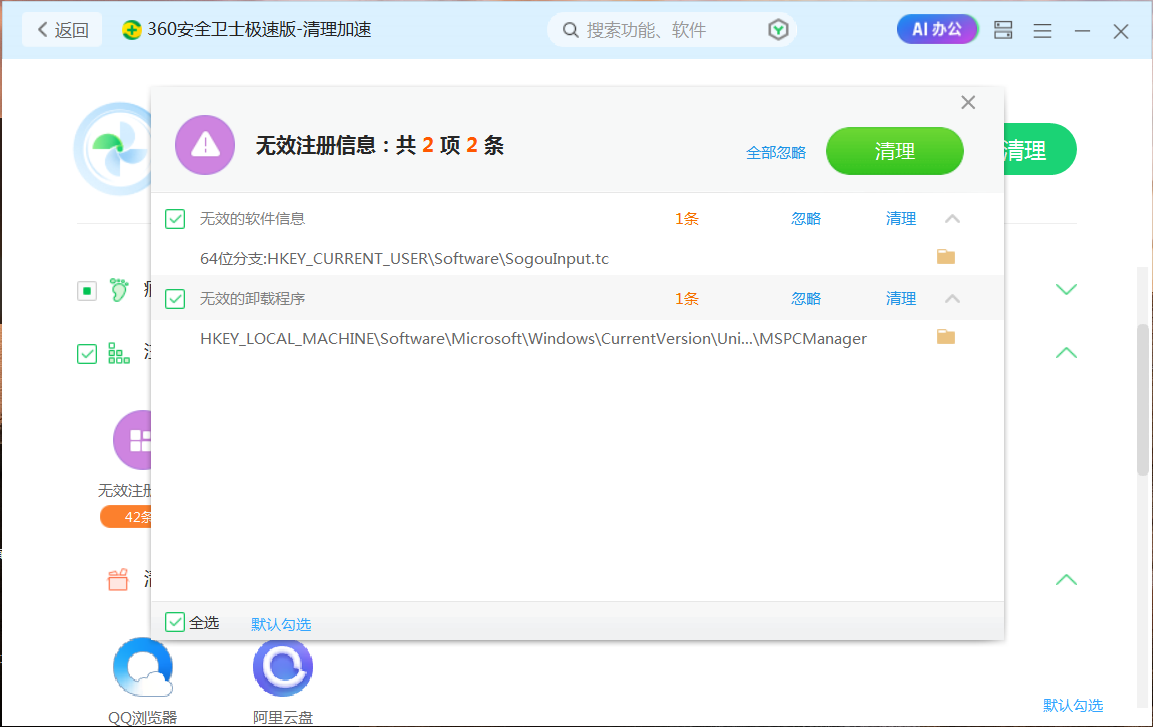The image size is (1153, 727).
Task: Click the purple warning triangle icon
Action: pos(205,145)
